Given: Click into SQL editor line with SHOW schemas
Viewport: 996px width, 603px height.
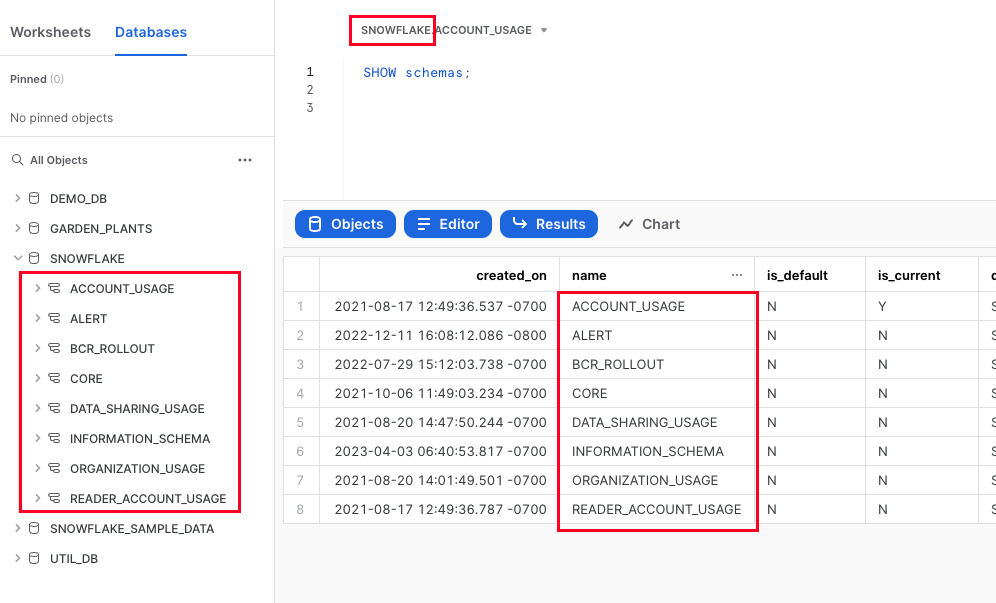Looking at the screenshot, I should point(417,72).
